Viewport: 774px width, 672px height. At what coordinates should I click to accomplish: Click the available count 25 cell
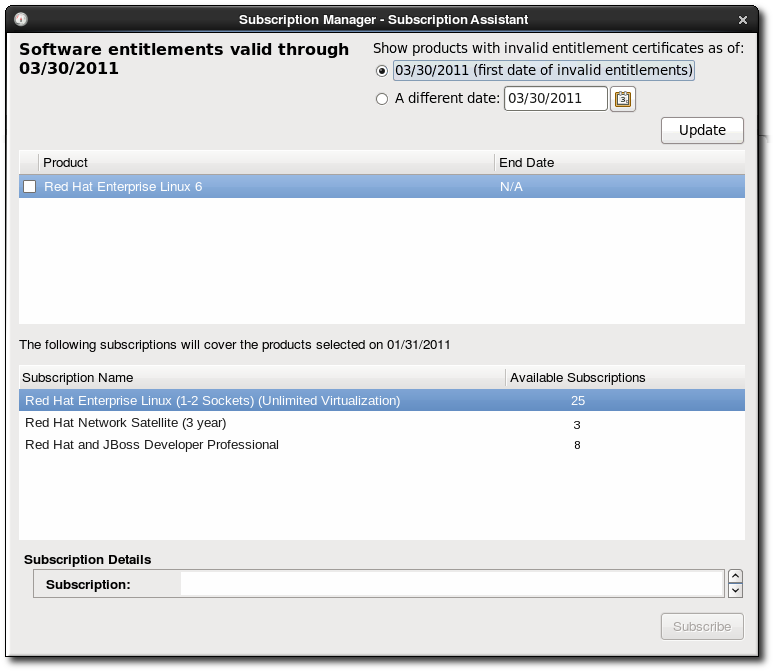578,400
